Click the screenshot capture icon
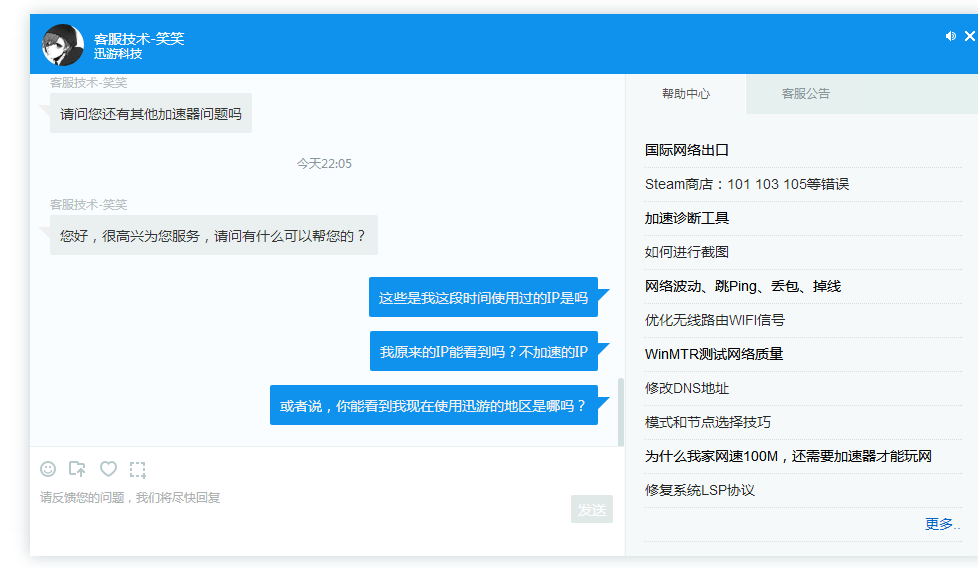Viewport: 978px width, 568px height. 138,469
